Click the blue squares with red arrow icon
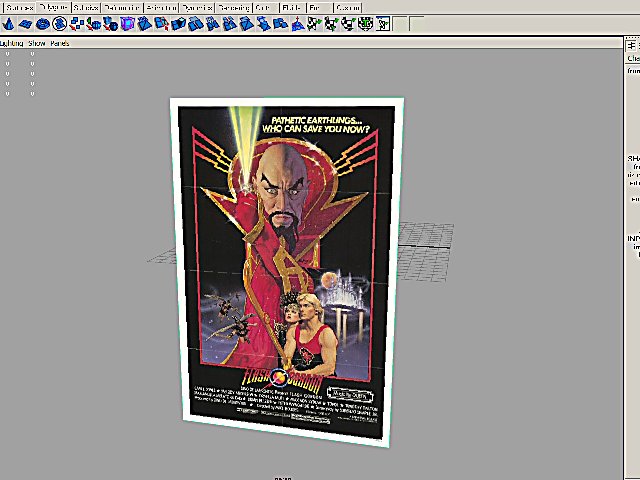 click(76, 24)
